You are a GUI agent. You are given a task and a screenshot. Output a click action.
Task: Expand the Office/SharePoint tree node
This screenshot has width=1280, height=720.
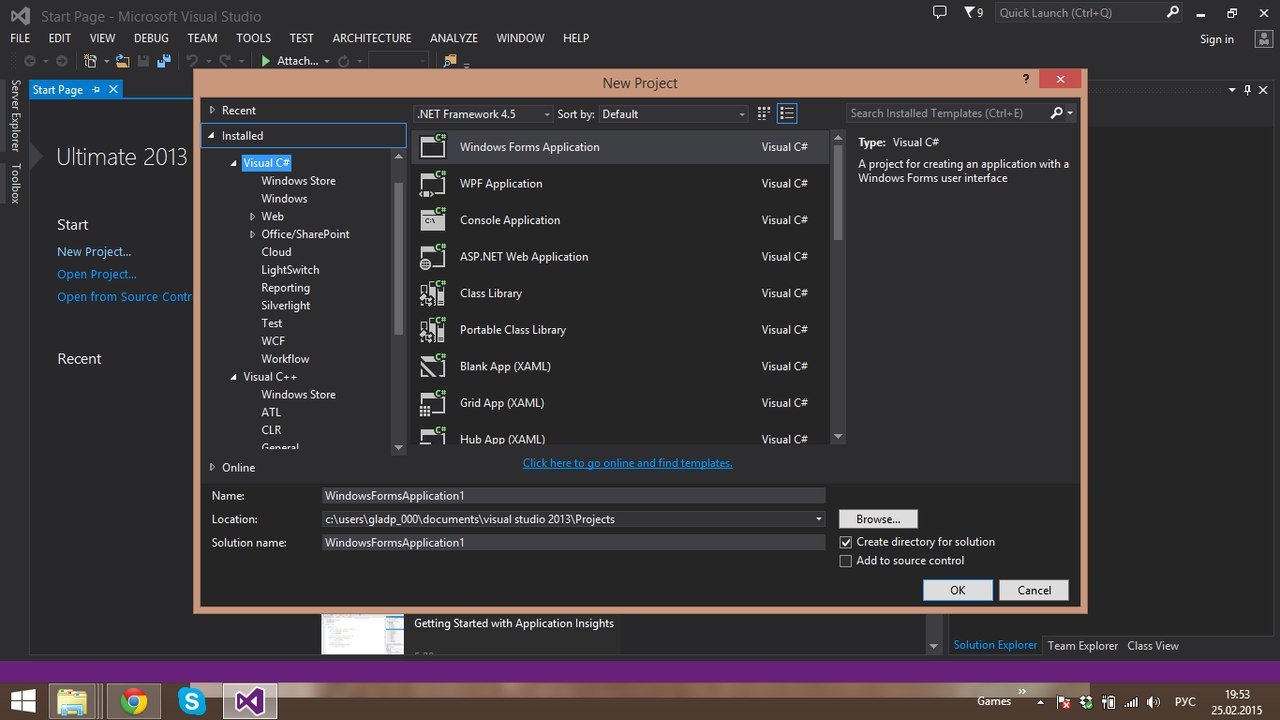click(253, 234)
